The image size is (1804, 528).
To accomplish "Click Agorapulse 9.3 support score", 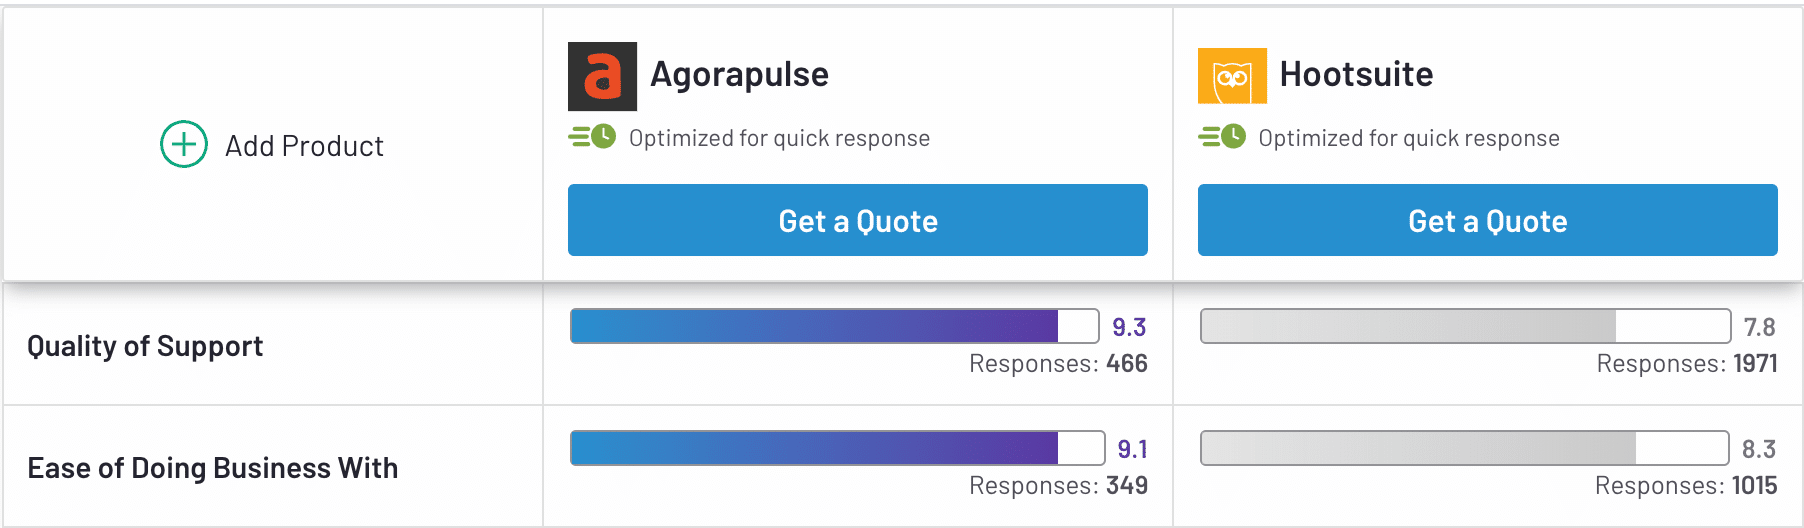I will 1129,327.
